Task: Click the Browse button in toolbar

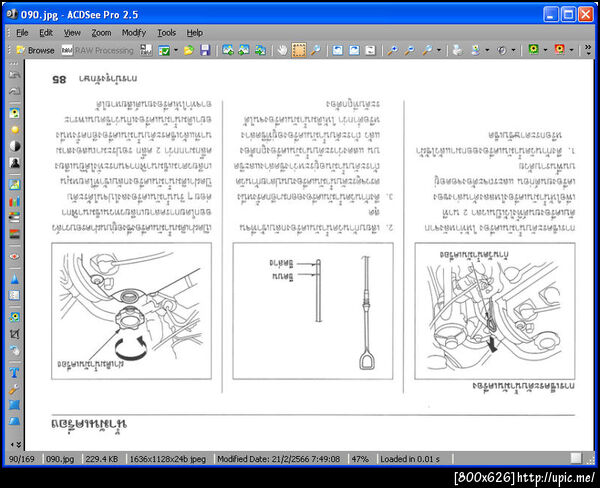Action: tap(35, 50)
